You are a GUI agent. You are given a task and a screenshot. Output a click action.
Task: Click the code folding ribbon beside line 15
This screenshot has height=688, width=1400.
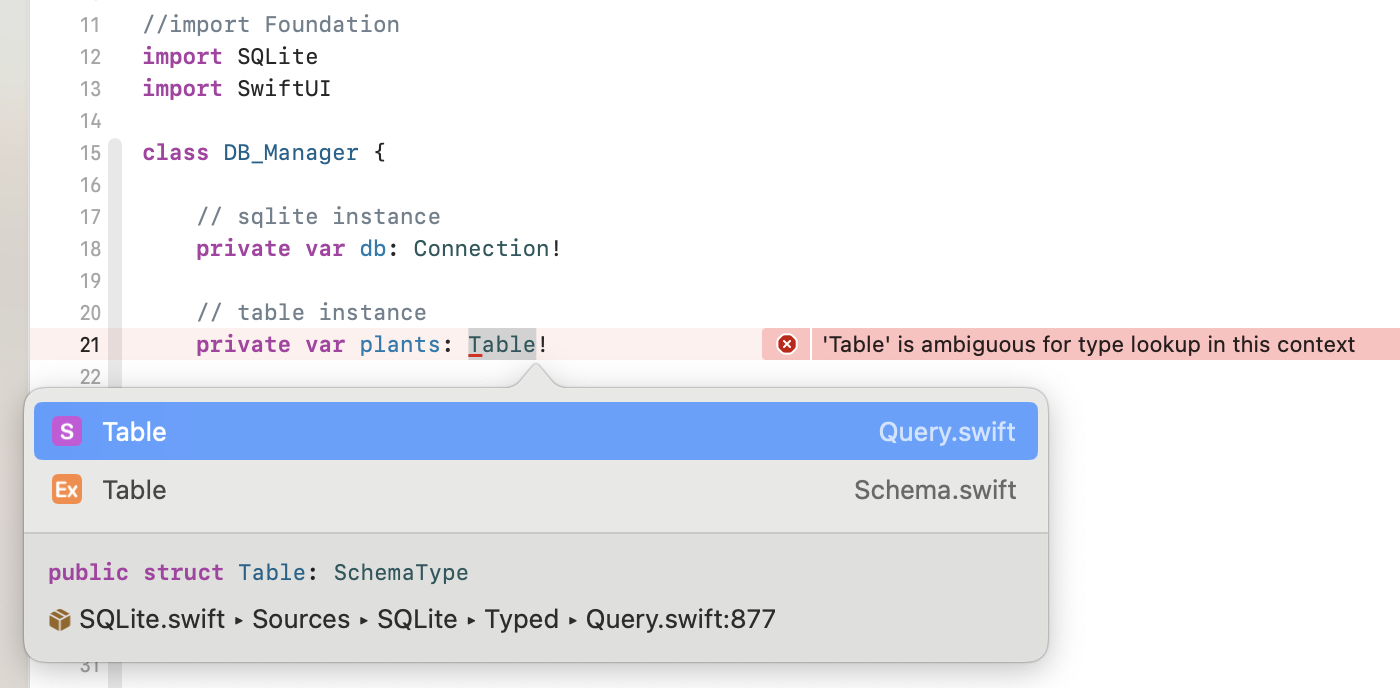click(x=115, y=152)
